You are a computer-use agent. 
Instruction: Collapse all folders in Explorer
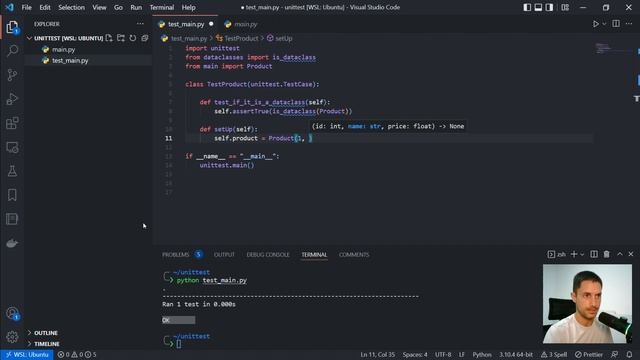pyautogui.click(x=144, y=38)
